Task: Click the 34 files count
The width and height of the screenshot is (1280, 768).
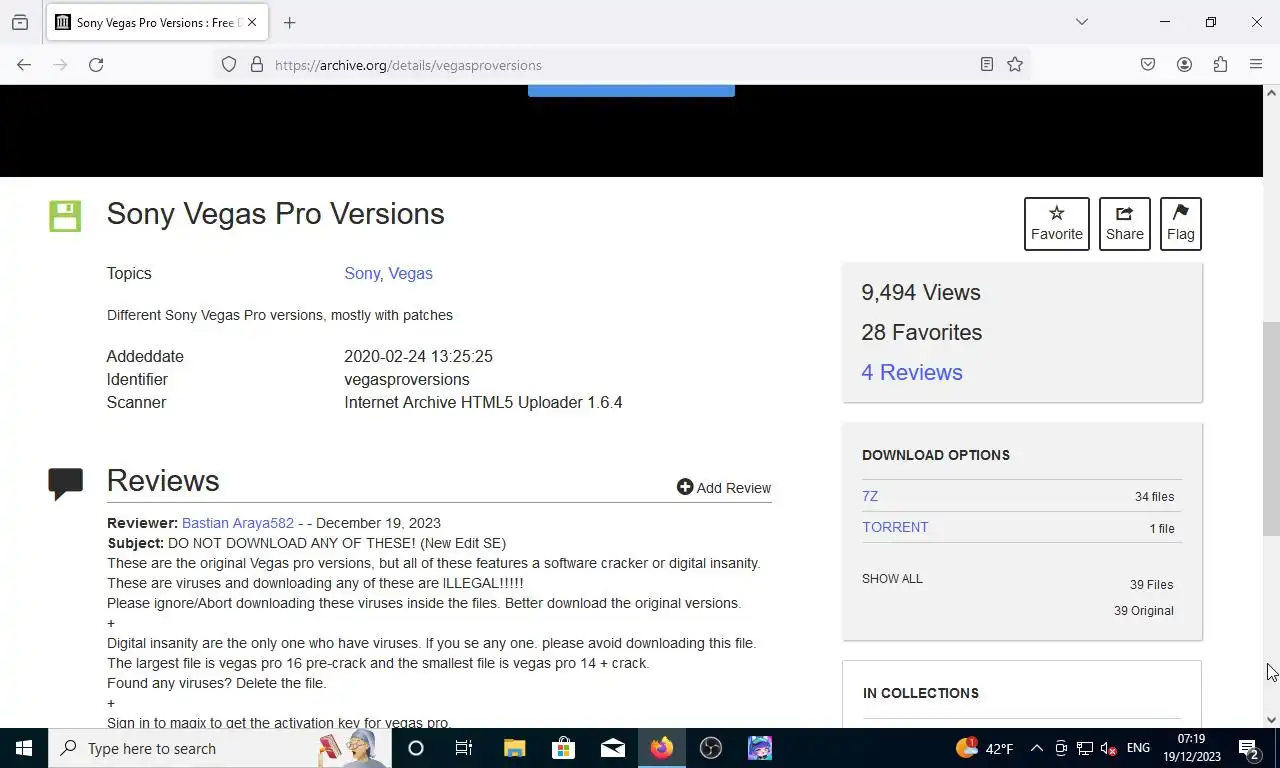Action: click(x=1154, y=497)
